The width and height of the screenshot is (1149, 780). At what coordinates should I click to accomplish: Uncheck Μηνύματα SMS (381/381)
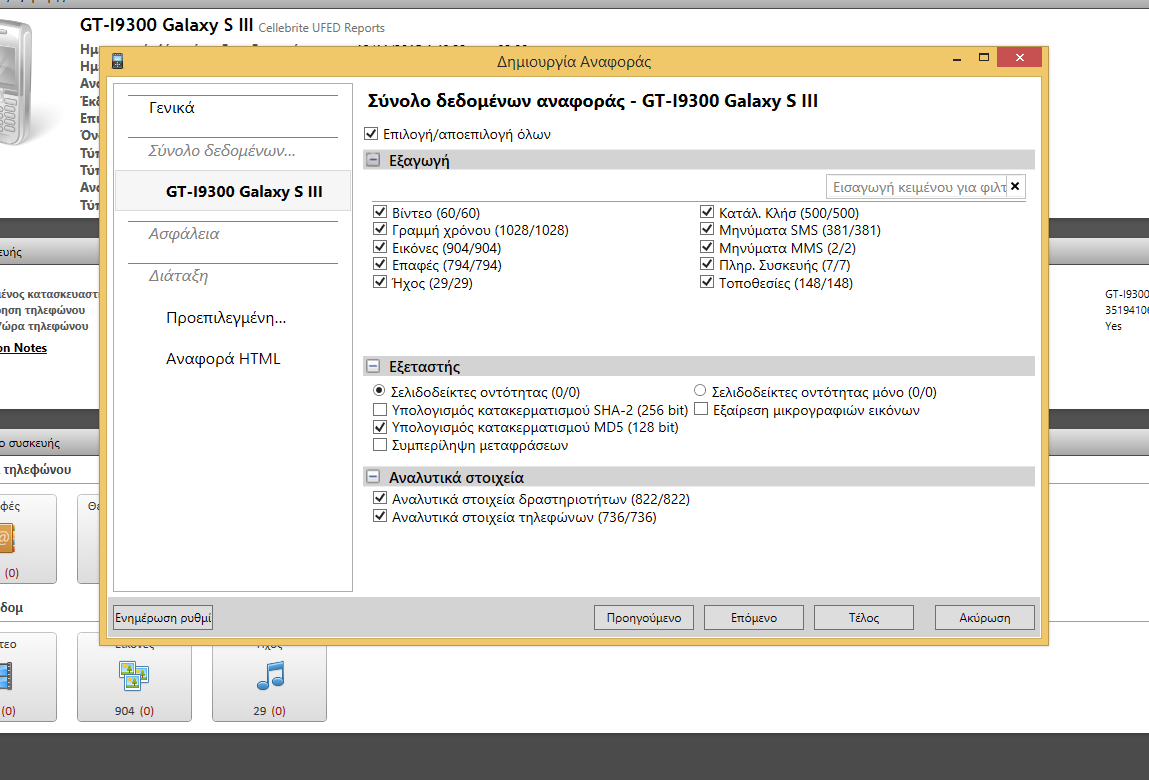point(706,229)
